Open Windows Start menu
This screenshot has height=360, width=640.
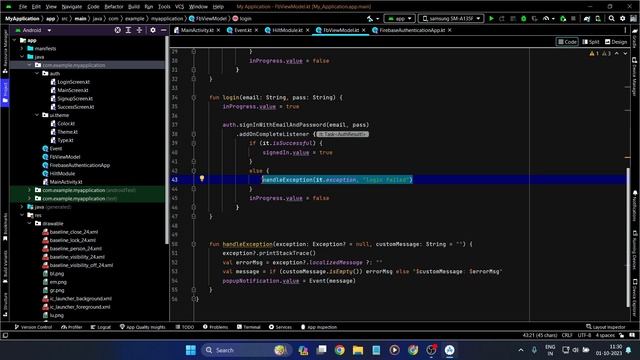[x=191, y=350]
